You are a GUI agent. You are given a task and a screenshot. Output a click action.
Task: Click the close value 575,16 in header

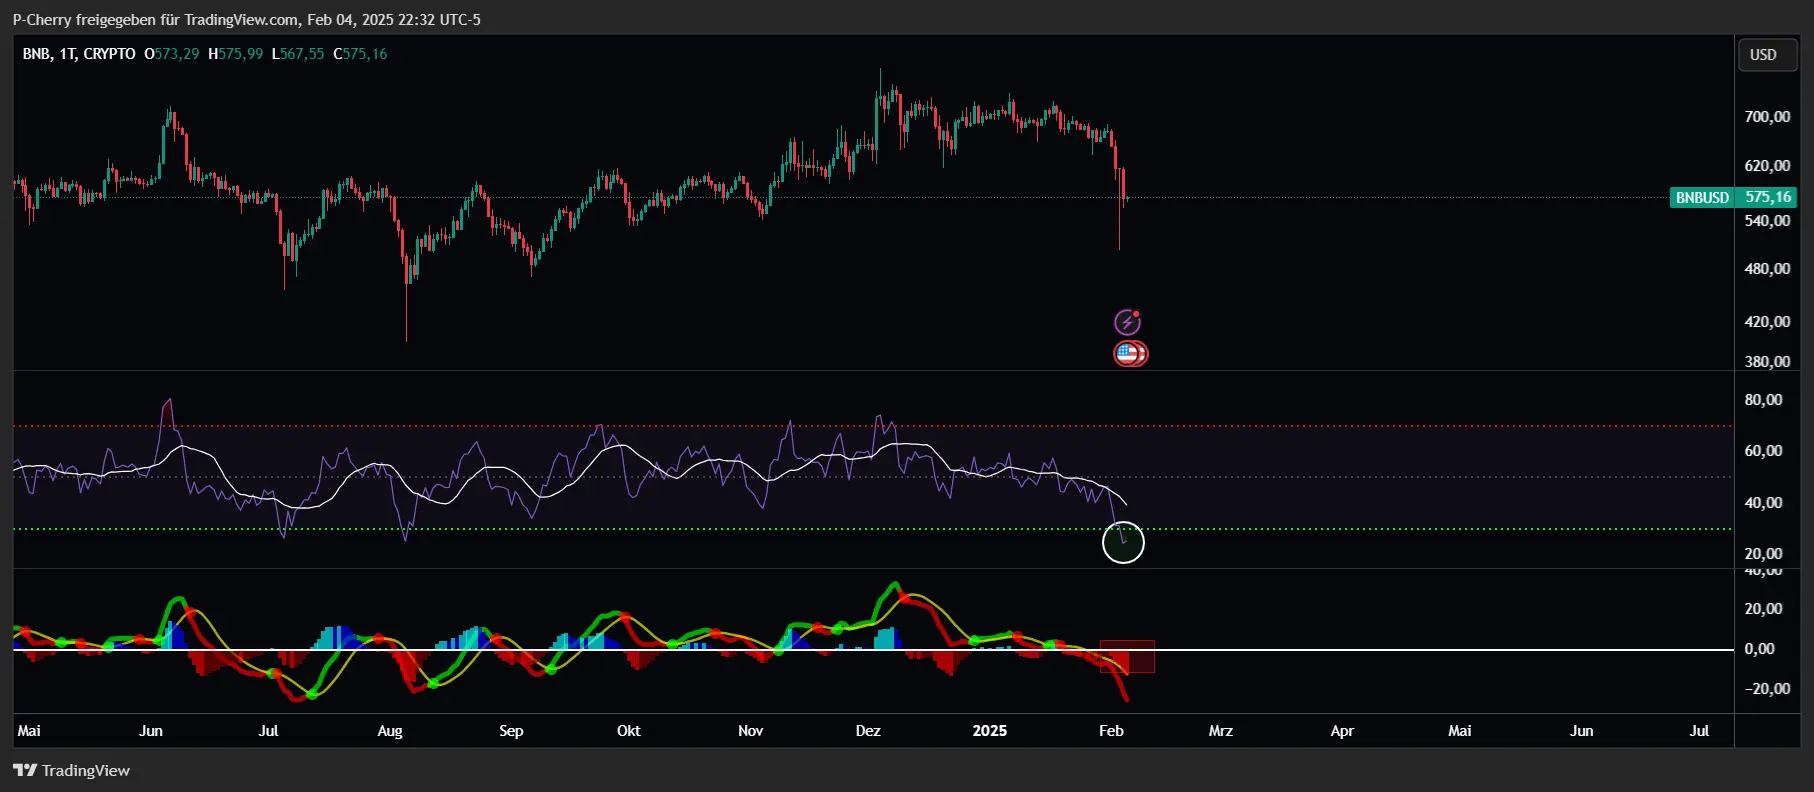[x=365, y=54]
